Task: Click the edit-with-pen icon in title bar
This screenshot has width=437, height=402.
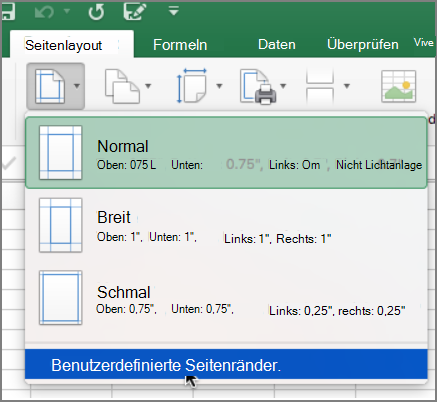Action: click(135, 11)
